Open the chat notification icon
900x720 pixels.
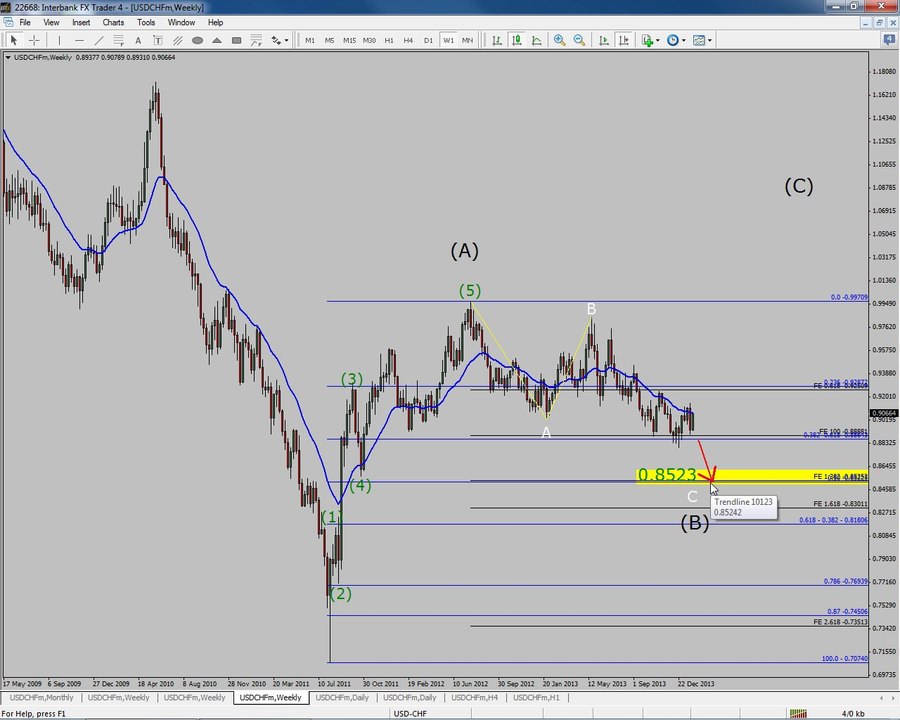tap(889, 40)
